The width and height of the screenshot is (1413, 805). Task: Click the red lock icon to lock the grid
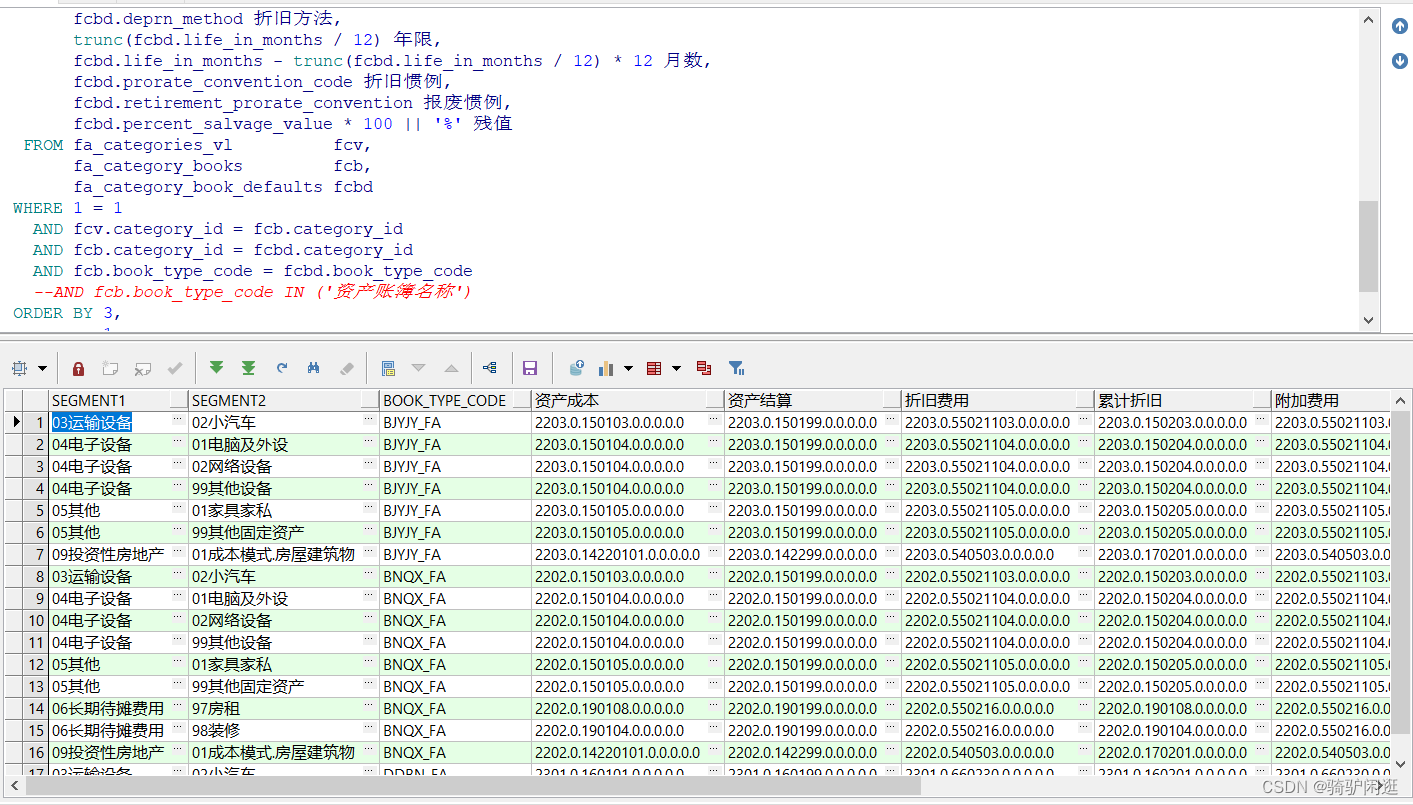point(78,368)
